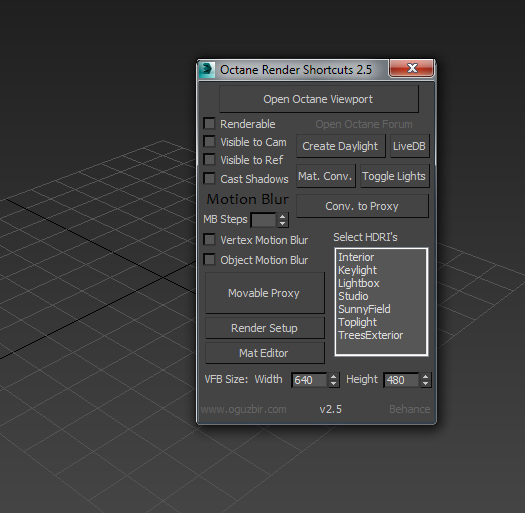Open Octane Viewport
525x513 pixels.
pos(319,99)
